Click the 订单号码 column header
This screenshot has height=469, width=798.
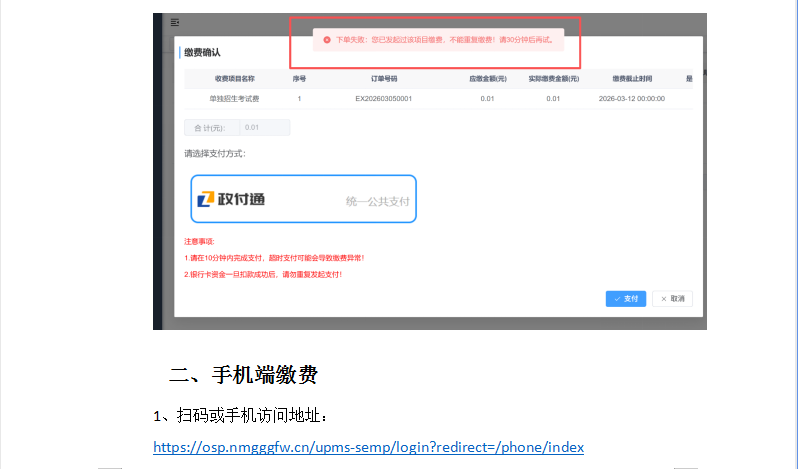pos(383,77)
